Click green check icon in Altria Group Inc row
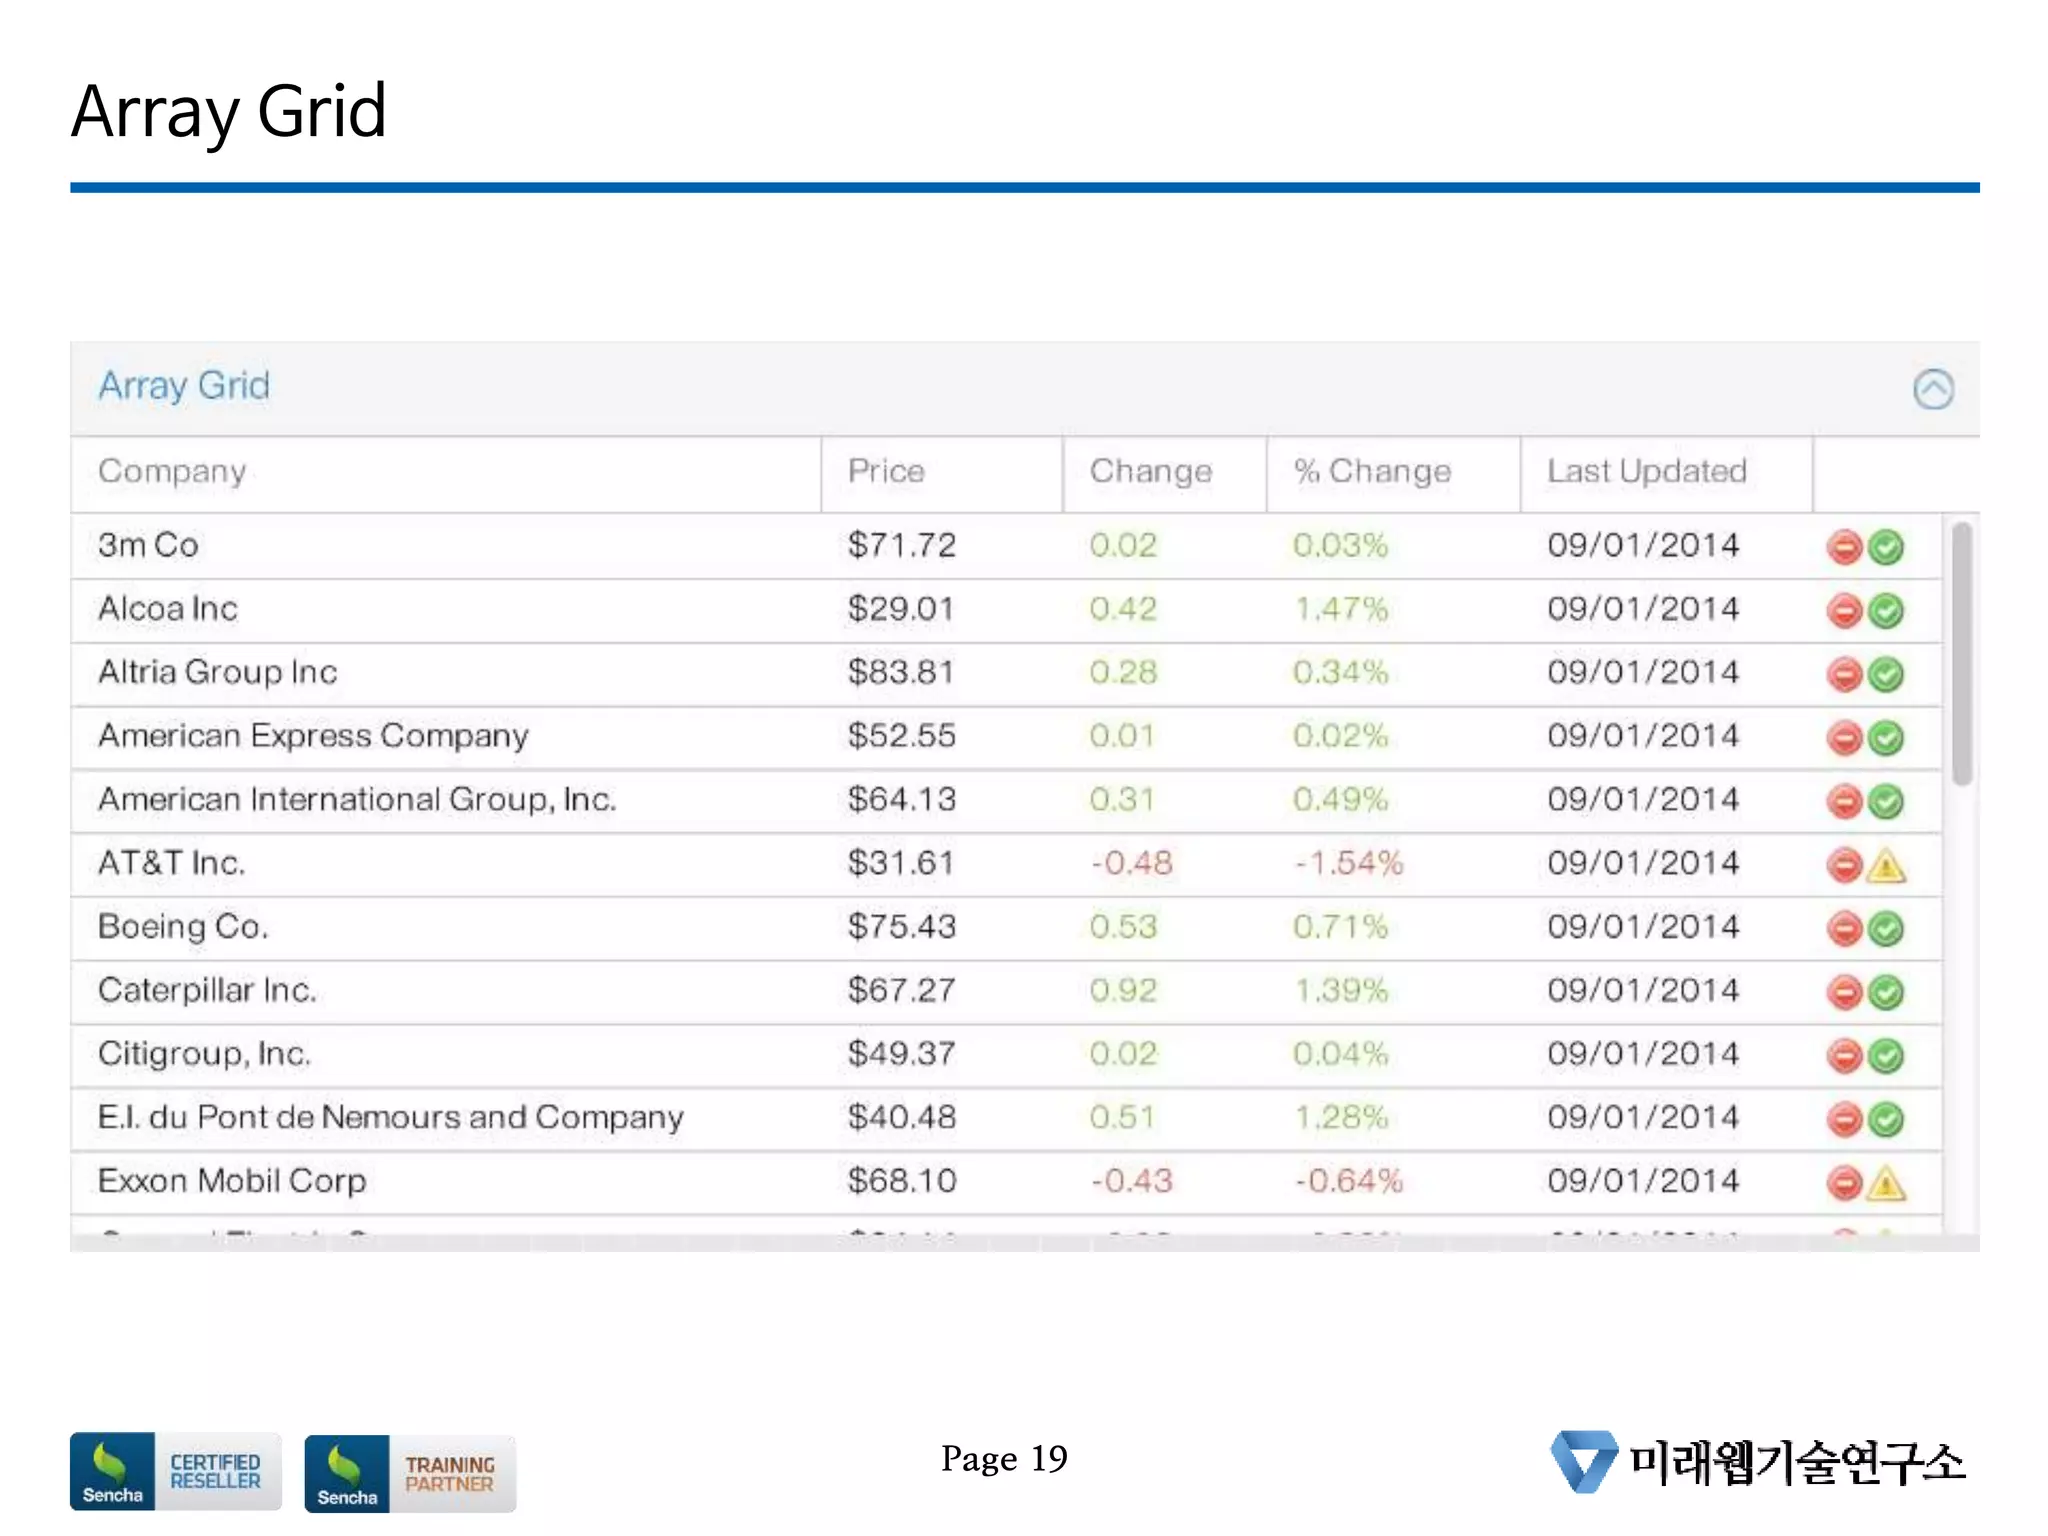Image resolution: width=2048 pixels, height=1536 pixels. (x=1886, y=675)
